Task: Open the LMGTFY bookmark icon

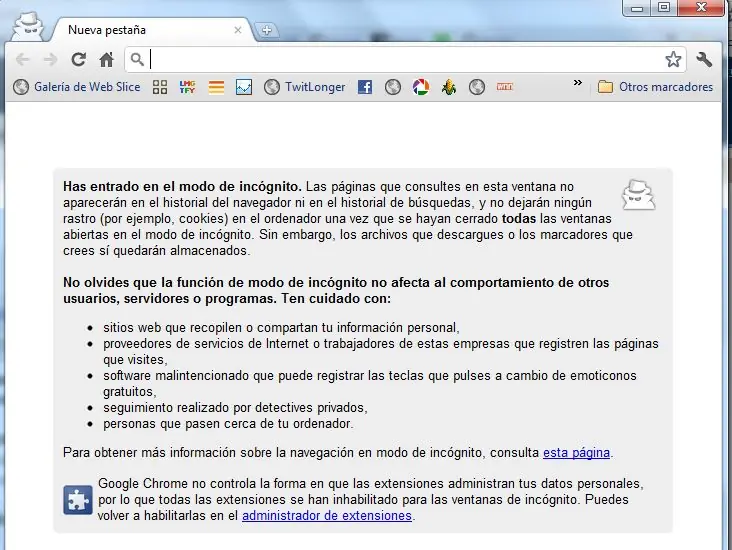Action: 187,87
